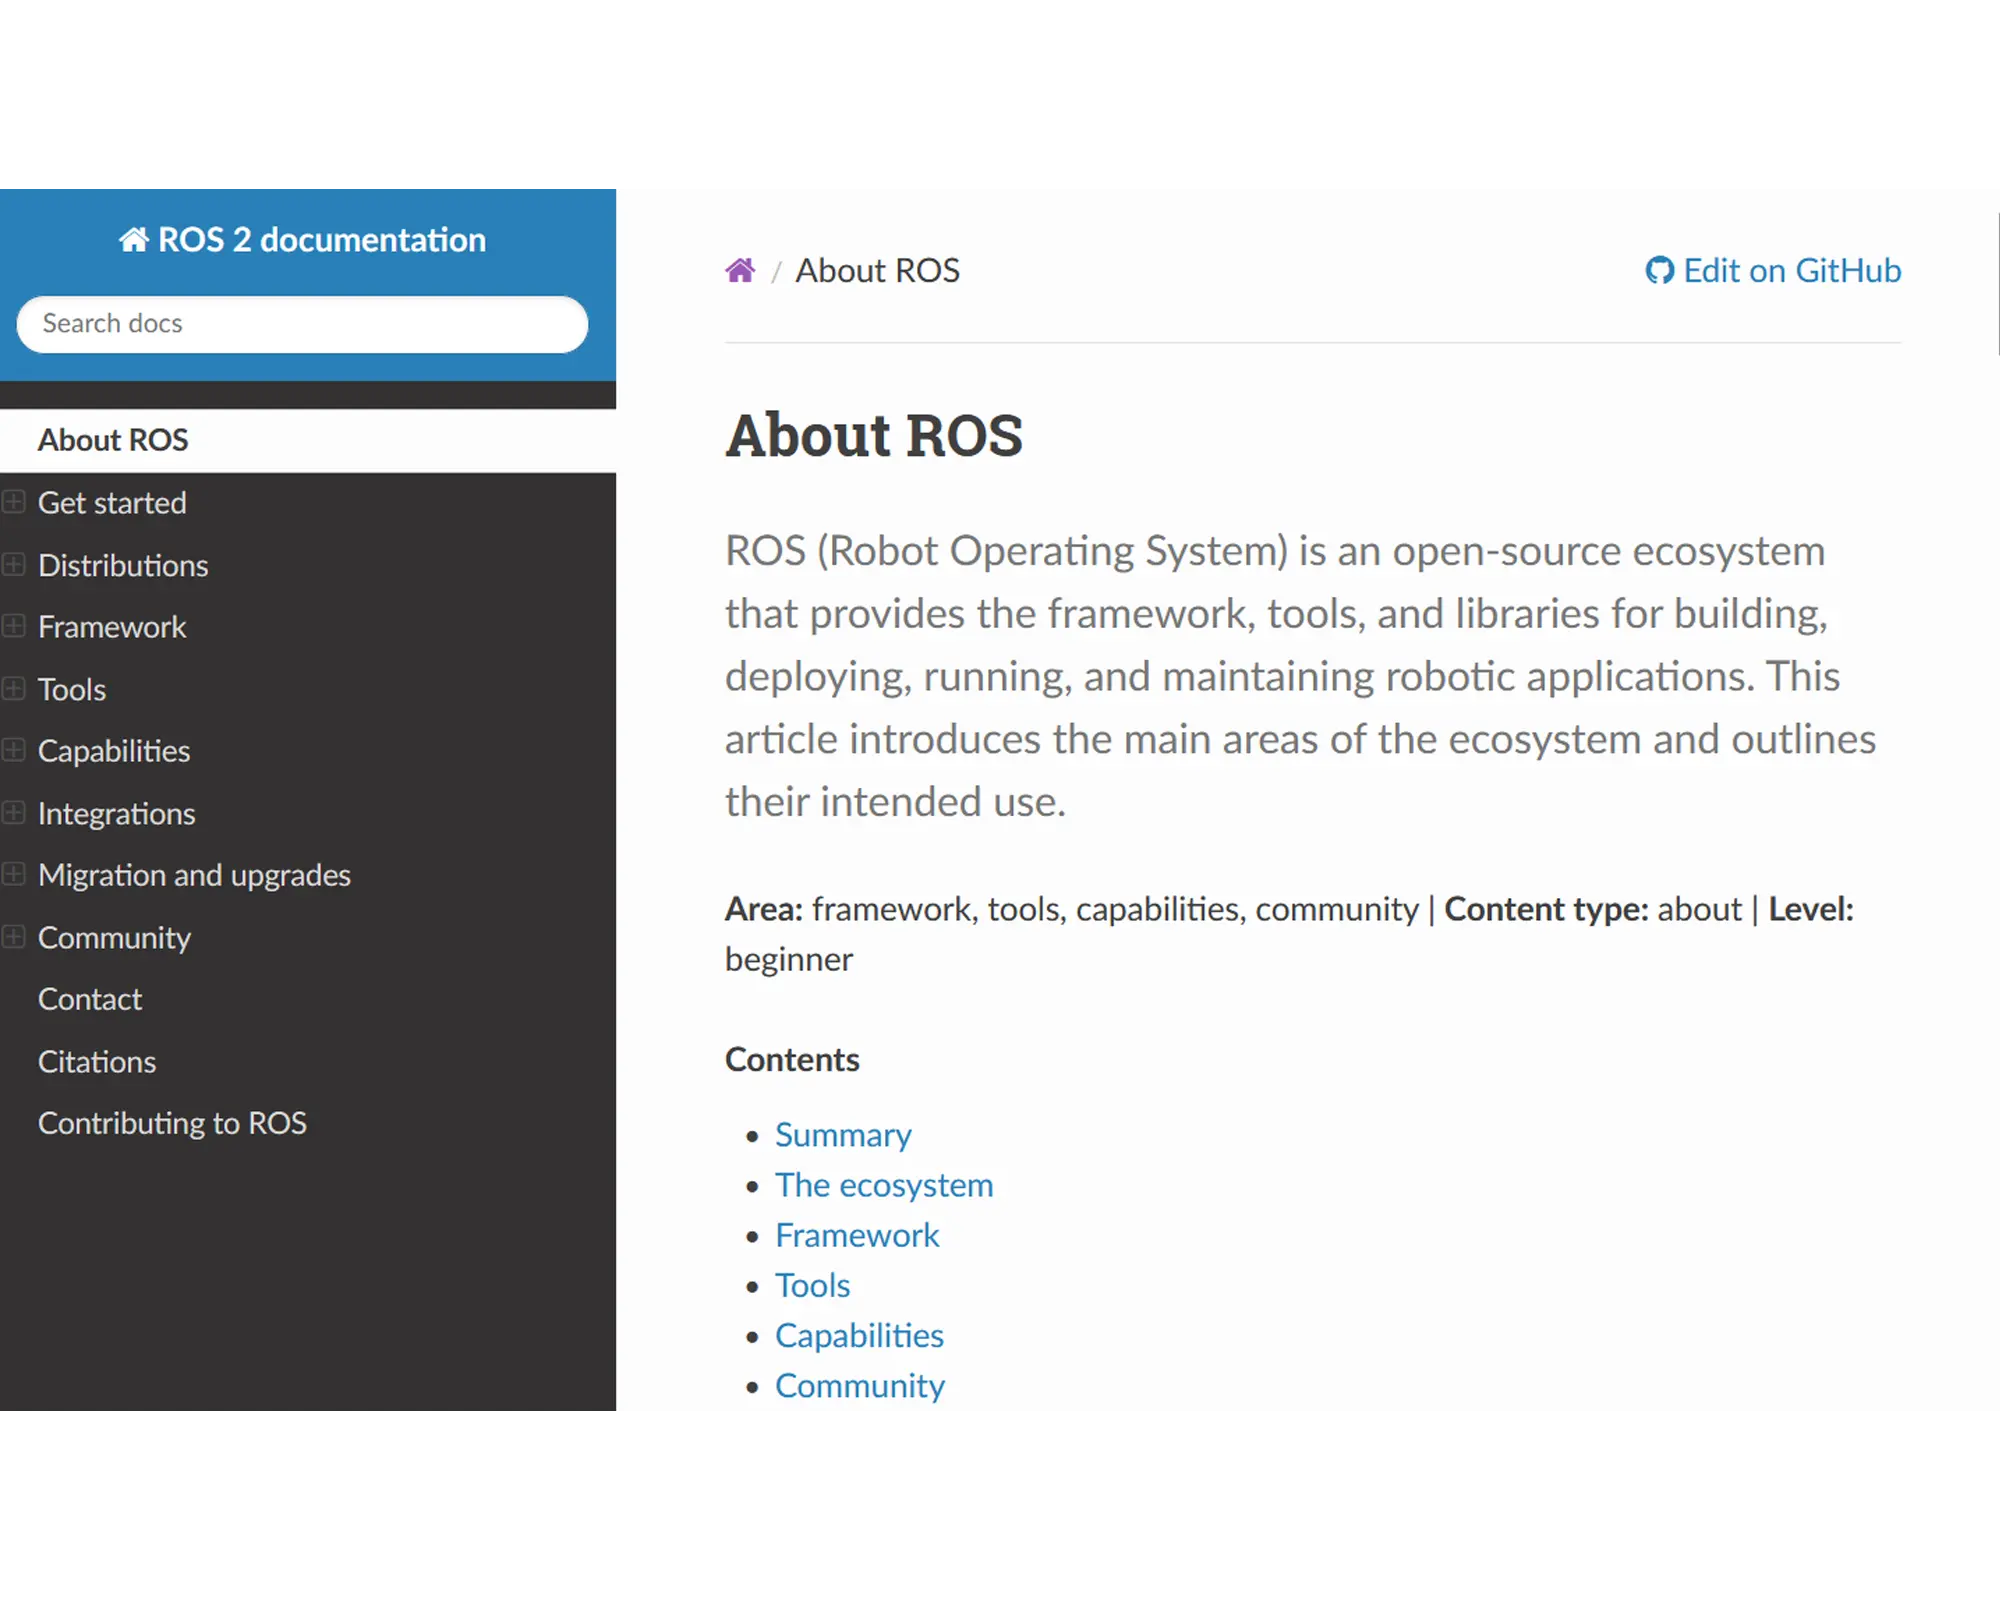Viewport: 2000px width, 1600px height.
Task: Expand Migration and upgrades section
Action: pyautogui.click(x=14, y=875)
